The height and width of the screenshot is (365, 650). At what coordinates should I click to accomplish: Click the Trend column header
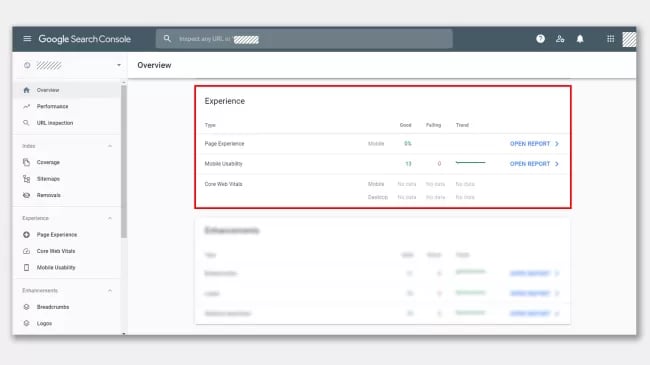point(462,125)
